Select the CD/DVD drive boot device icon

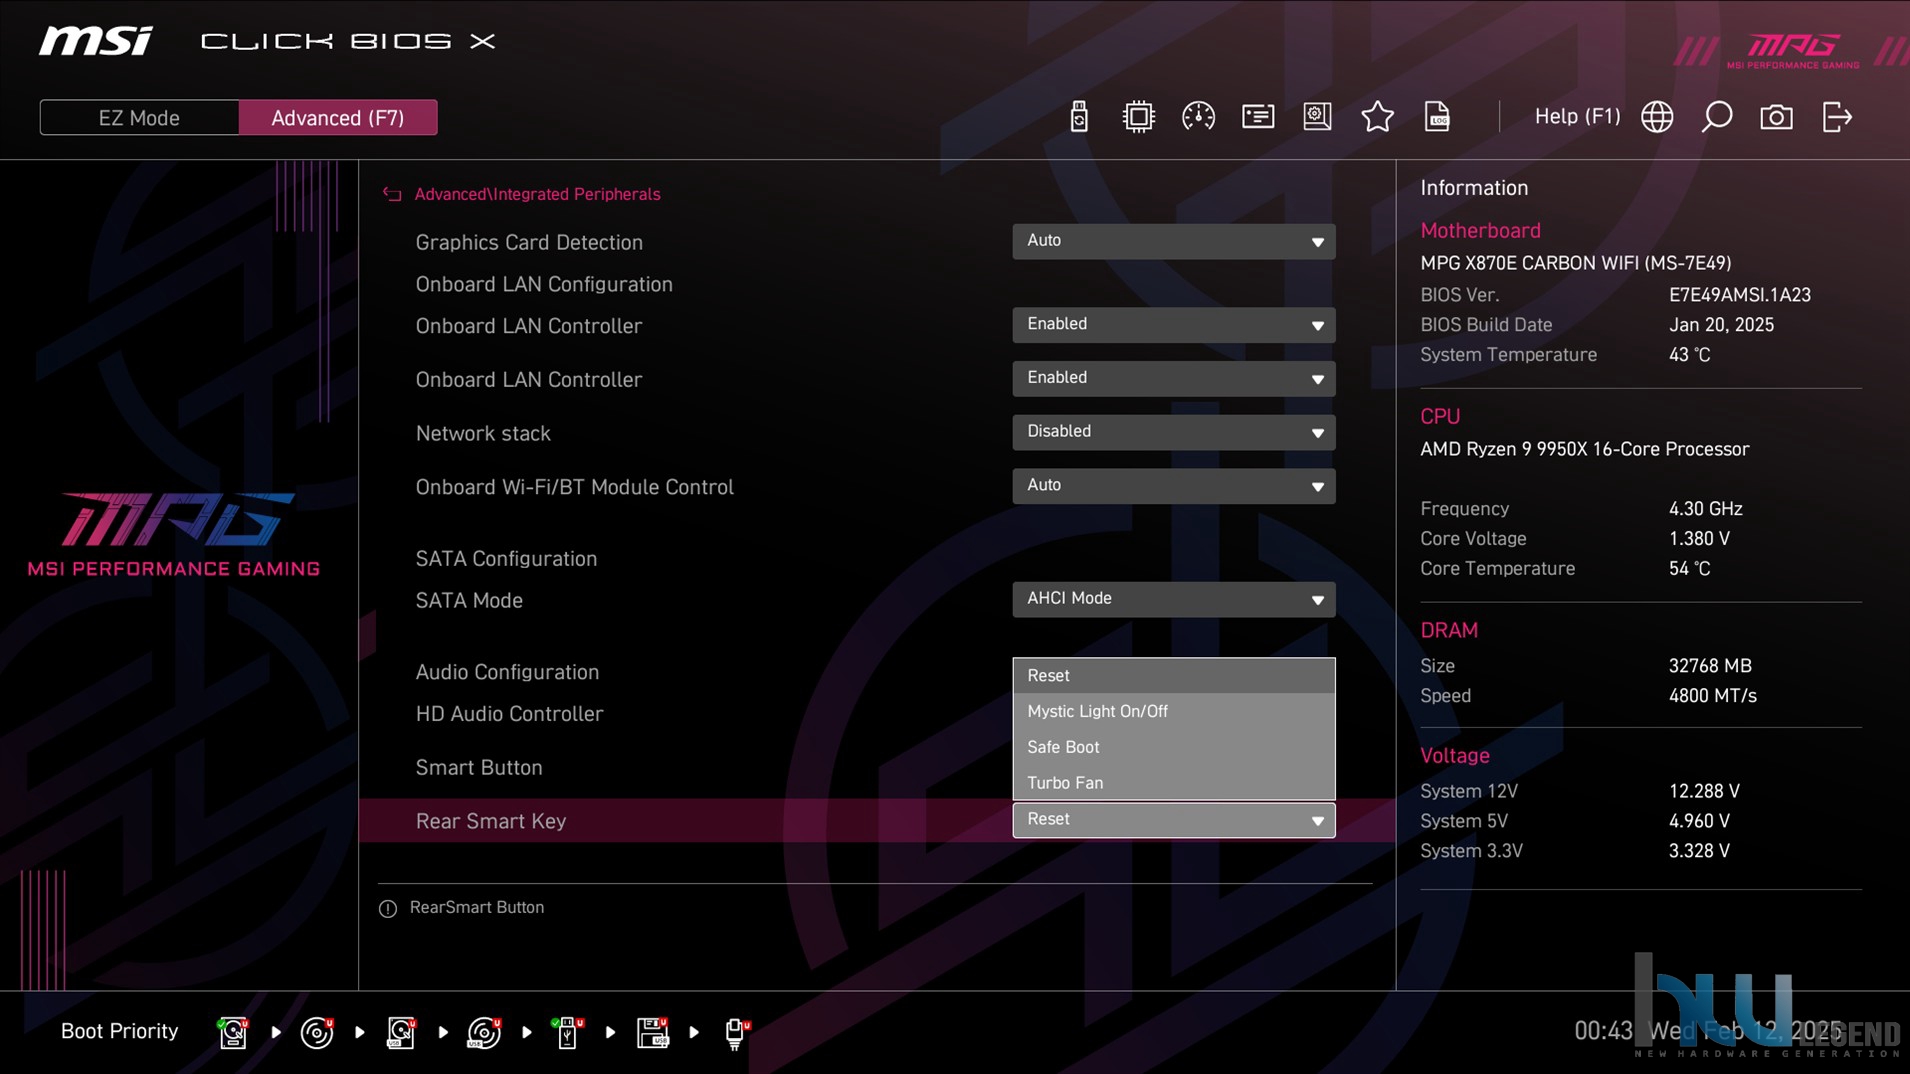(x=317, y=1032)
